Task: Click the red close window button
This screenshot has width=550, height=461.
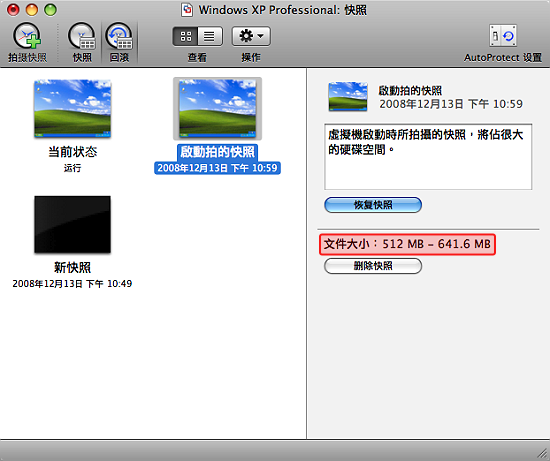Action: pyautogui.click(x=13, y=10)
